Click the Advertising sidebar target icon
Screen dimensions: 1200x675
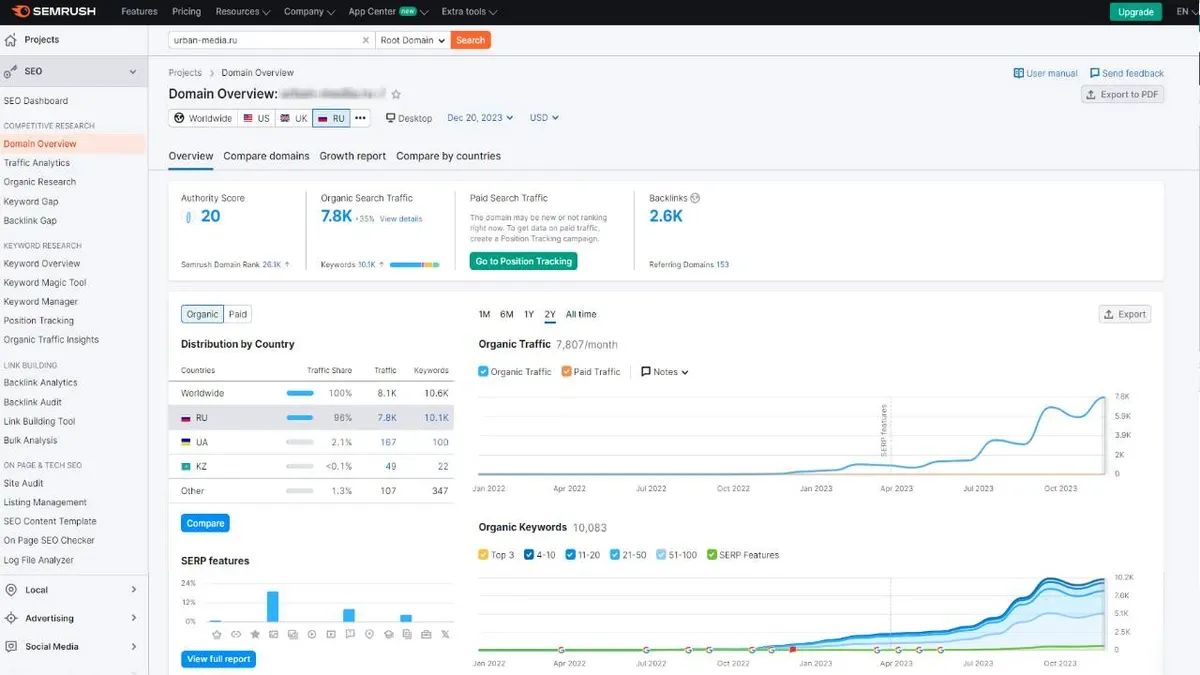[11, 618]
